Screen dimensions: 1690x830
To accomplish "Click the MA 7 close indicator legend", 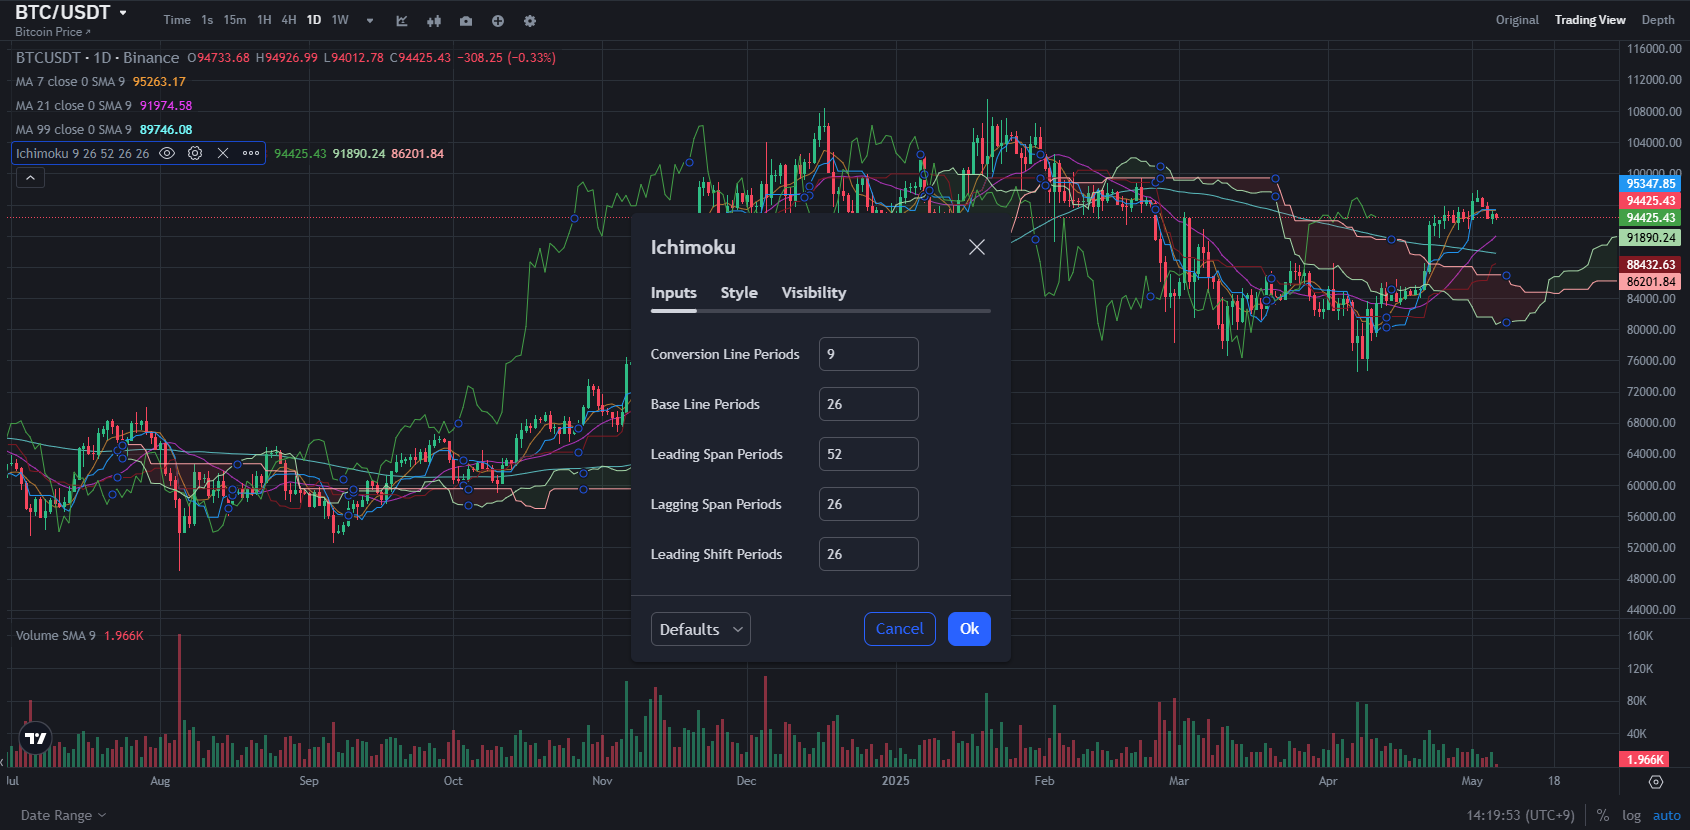I will coord(71,82).
